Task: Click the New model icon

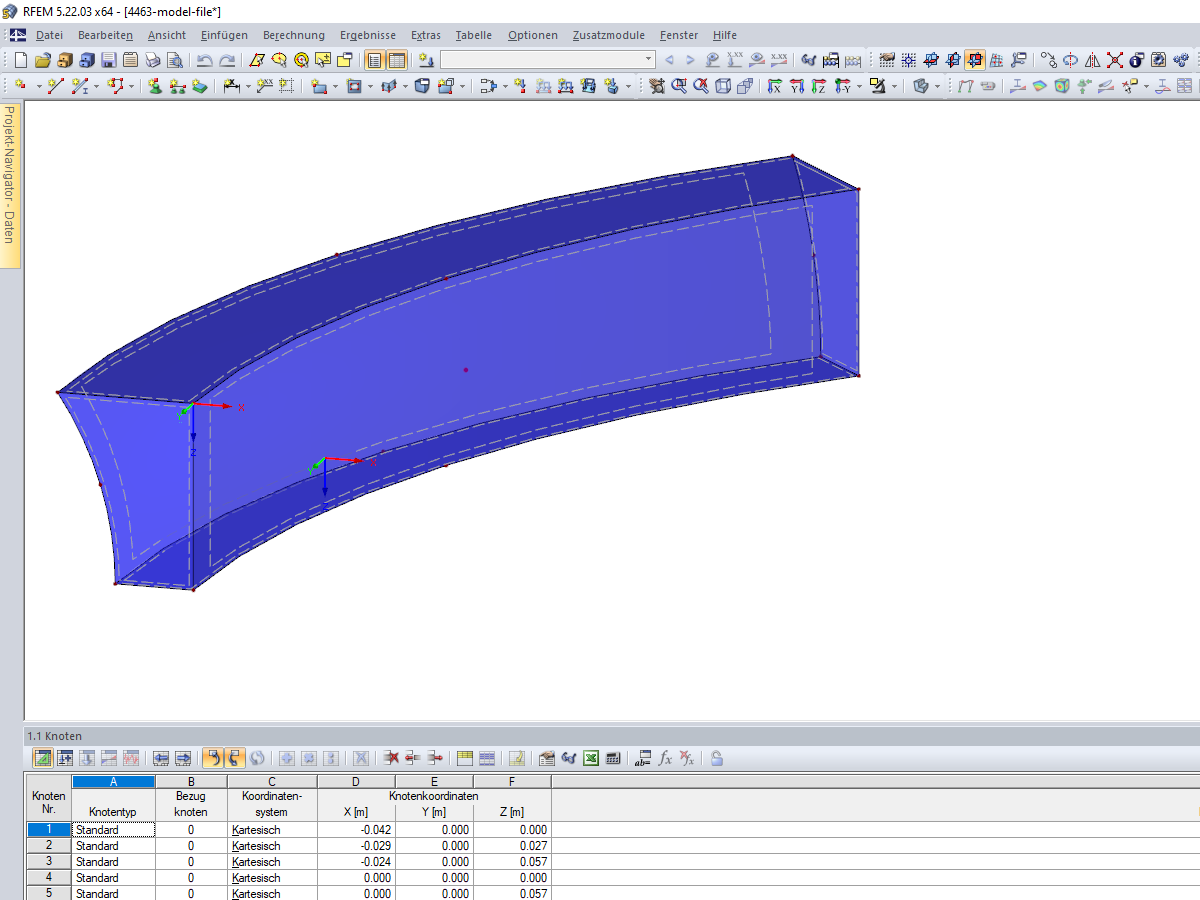Action: pos(20,60)
